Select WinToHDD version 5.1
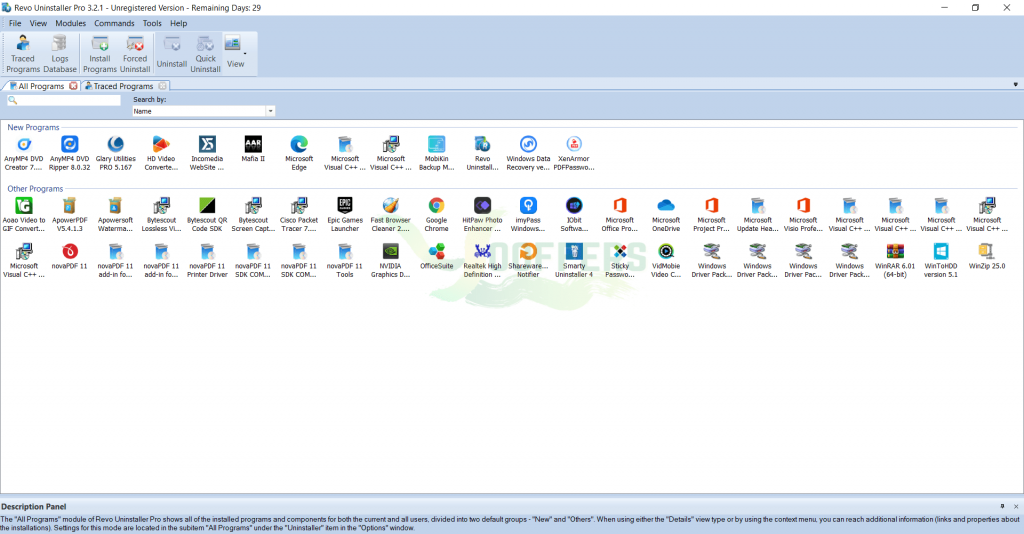Viewport: 1024px width, 534px height. coord(941,260)
